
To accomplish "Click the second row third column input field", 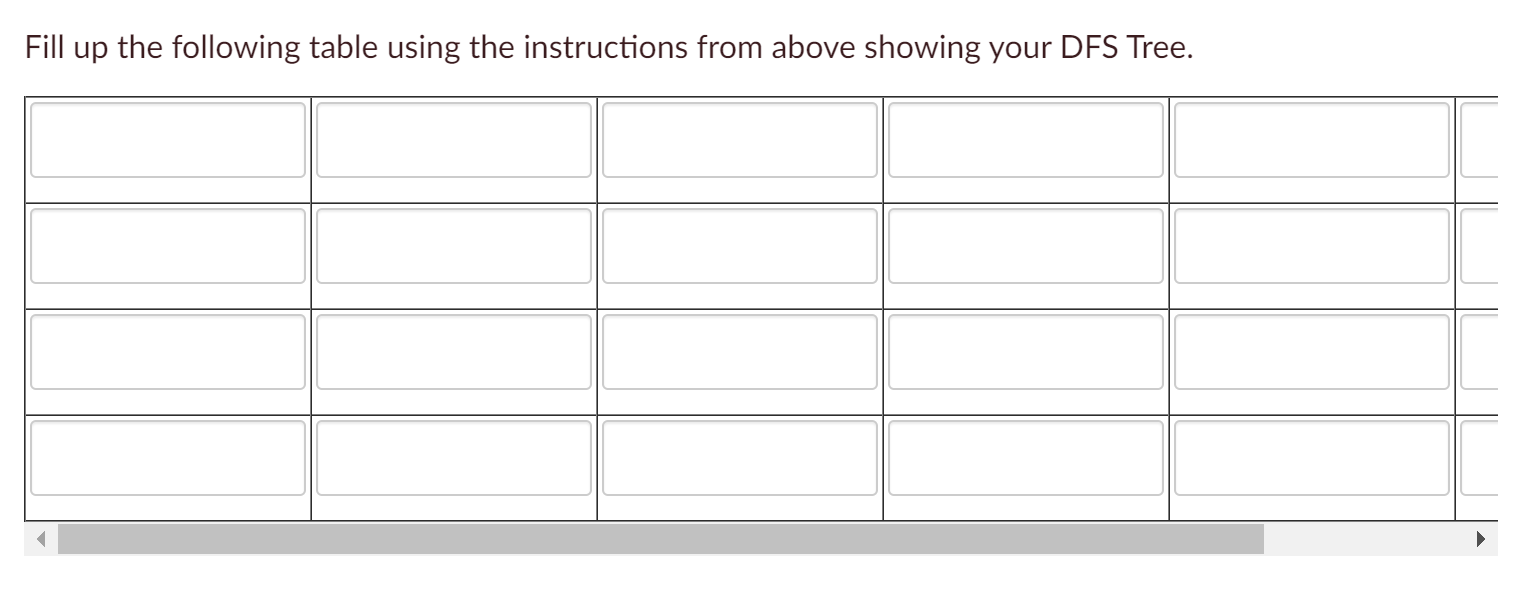I will [x=739, y=246].
